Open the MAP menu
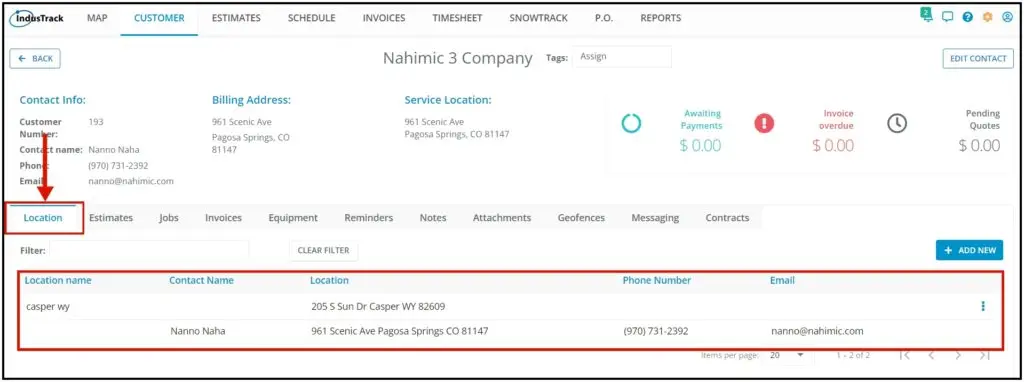This screenshot has width=1024, height=382. point(97,18)
